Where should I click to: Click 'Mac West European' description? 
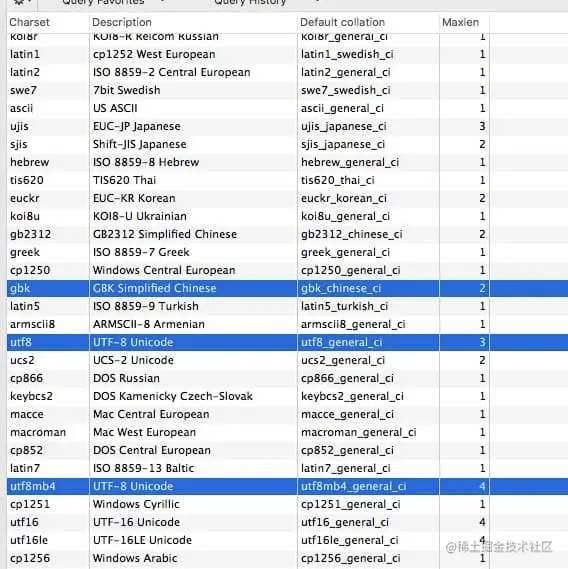[x=144, y=432]
